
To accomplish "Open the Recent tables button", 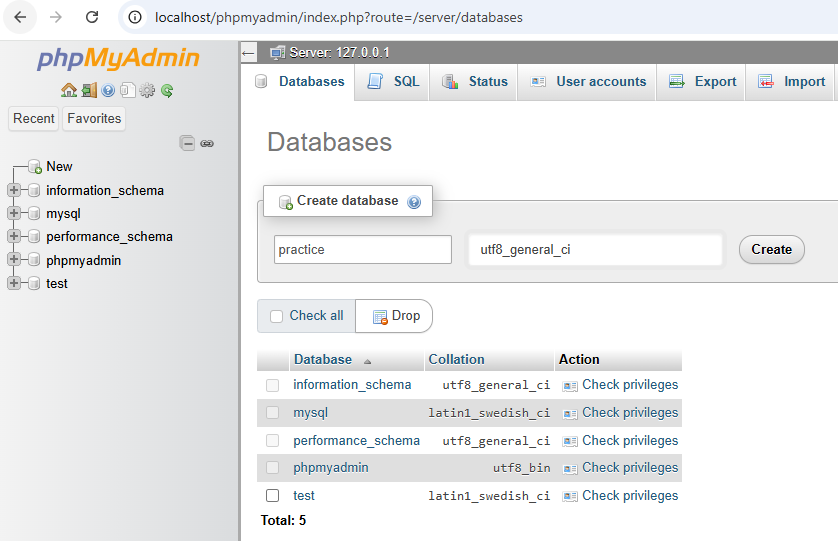I will (x=33, y=118).
